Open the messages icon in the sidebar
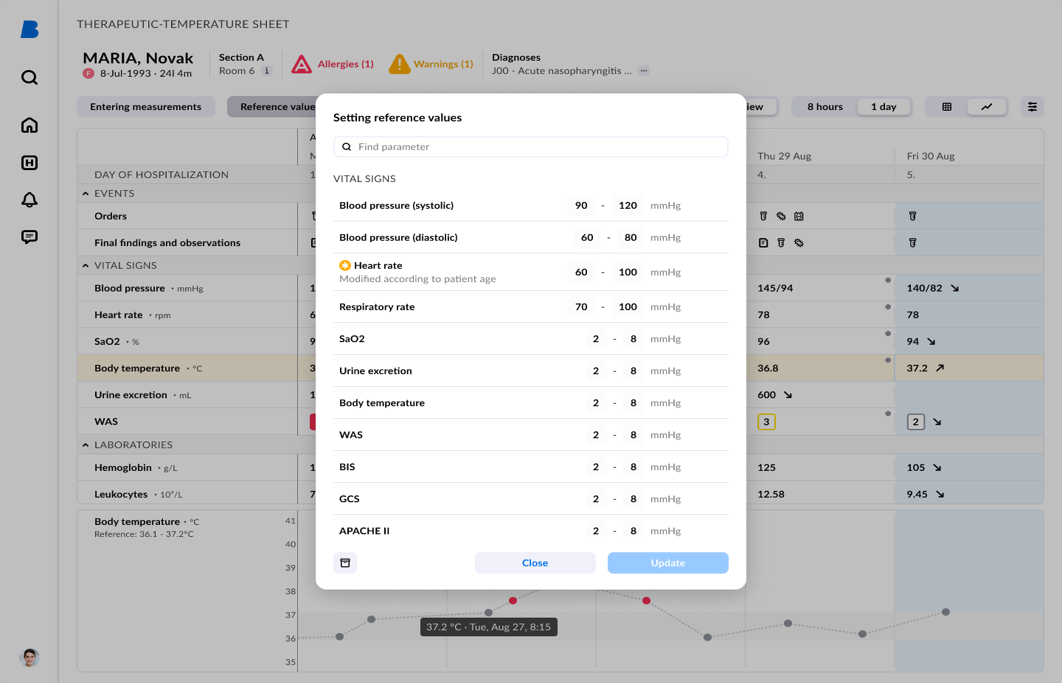Screen dimensions: 1062x683 click(x=29, y=236)
